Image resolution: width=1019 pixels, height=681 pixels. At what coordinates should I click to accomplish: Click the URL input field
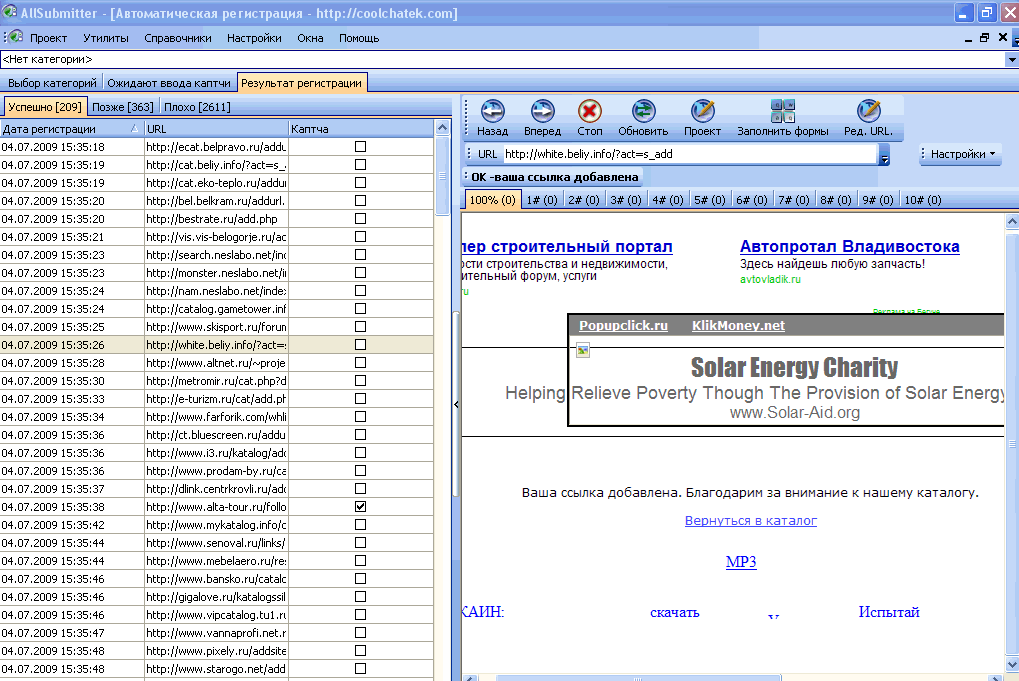(688, 154)
